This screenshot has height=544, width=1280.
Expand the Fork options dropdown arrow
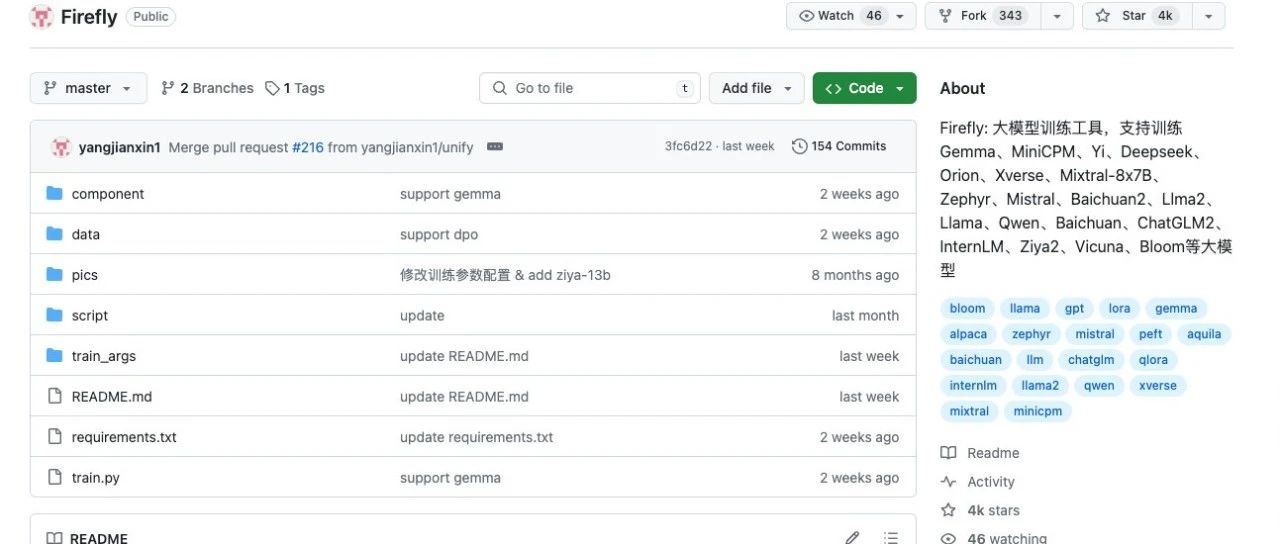tap(1057, 16)
